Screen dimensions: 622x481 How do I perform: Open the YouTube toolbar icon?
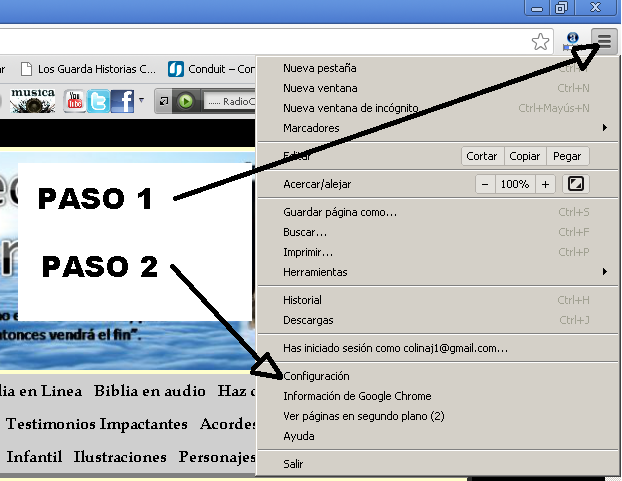point(75,101)
